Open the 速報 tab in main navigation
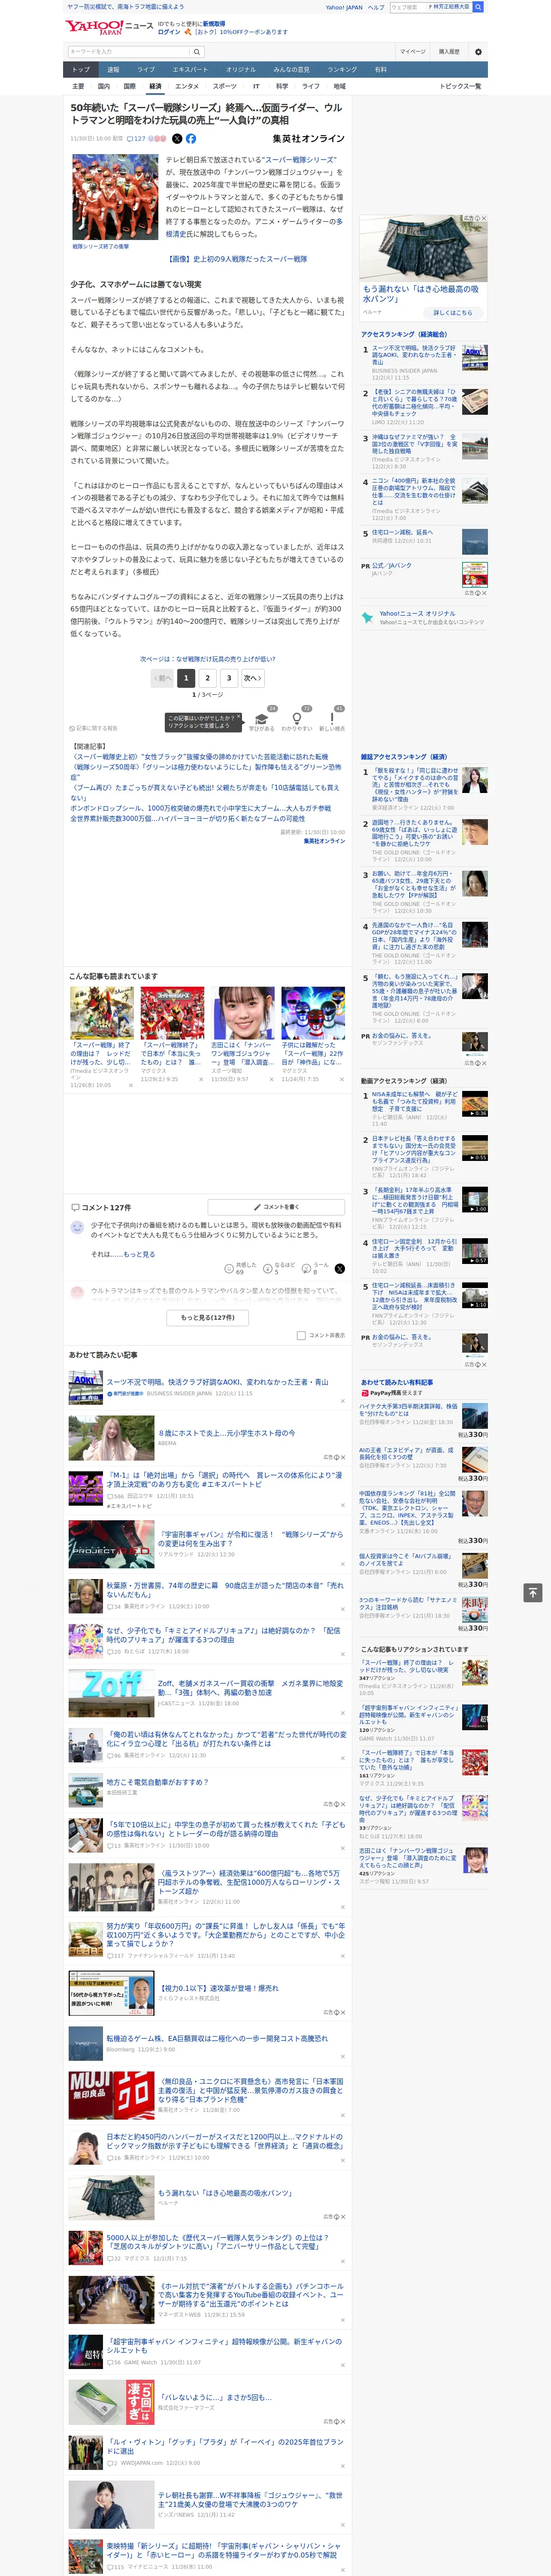Viewport: 551px width, 2576px height. 113,70
